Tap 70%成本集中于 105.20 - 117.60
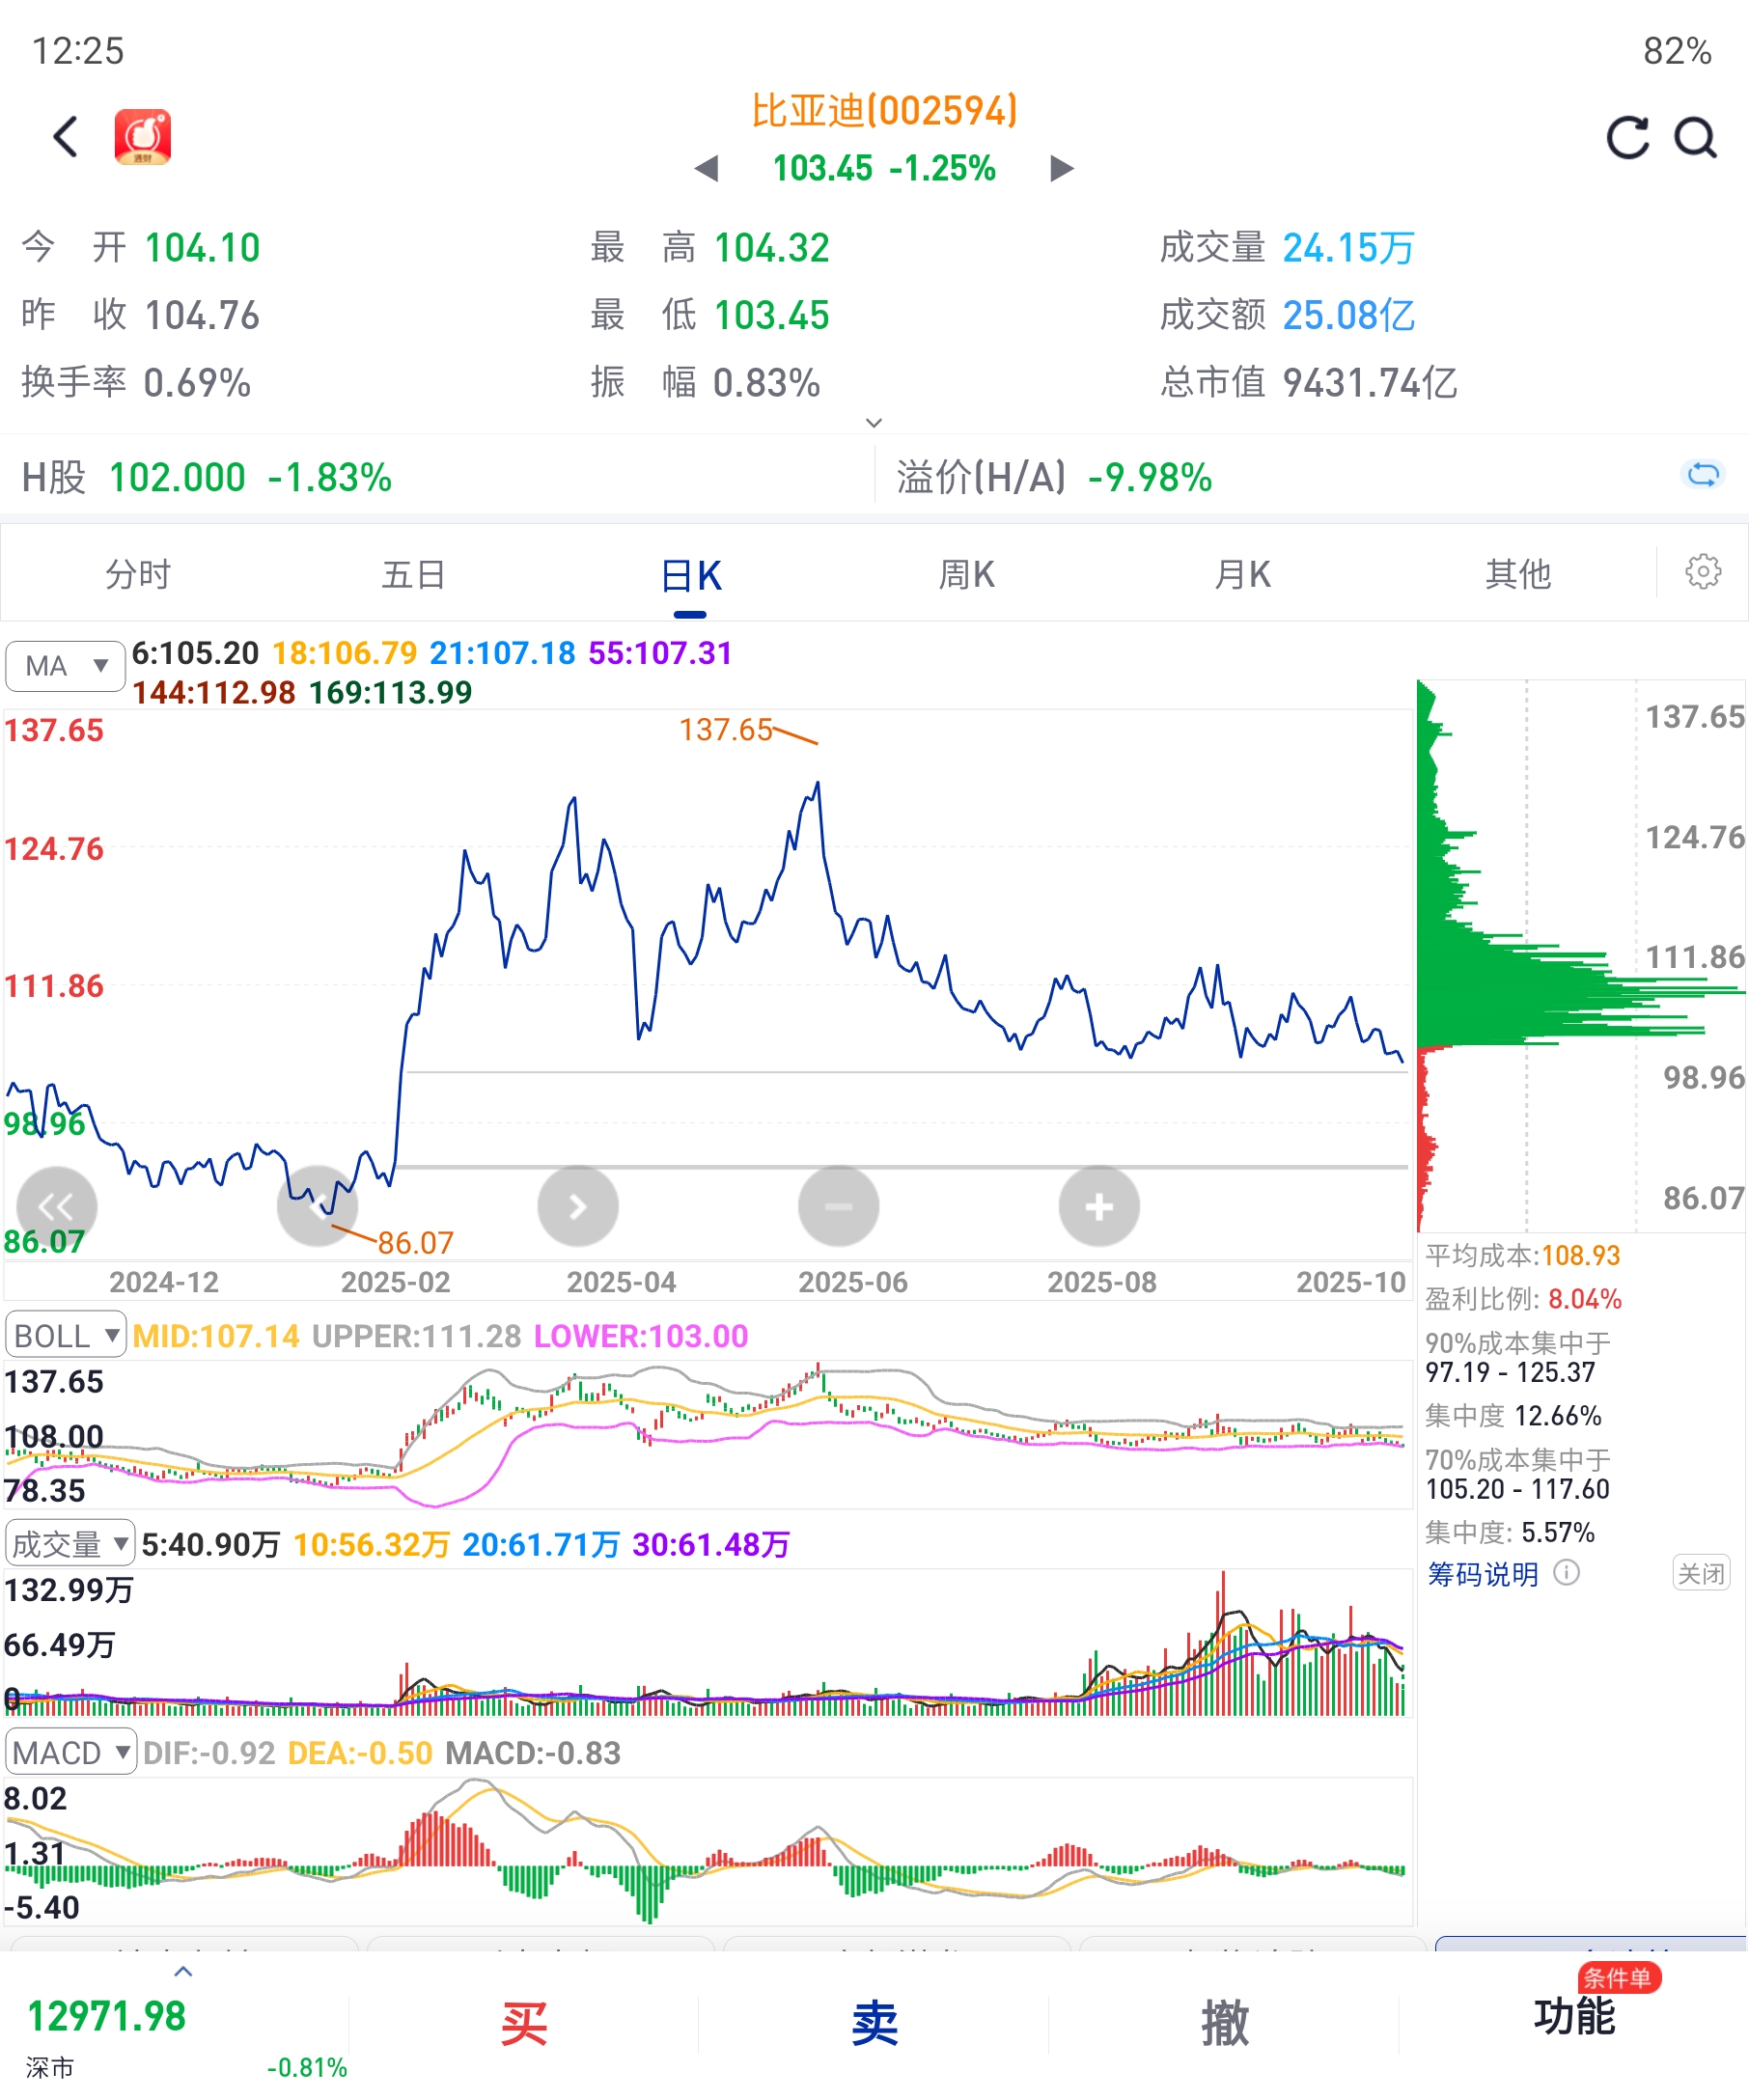Image resolution: width=1749 pixels, height=2100 pixels. pyautogui.click(x=1518, y=1474)
